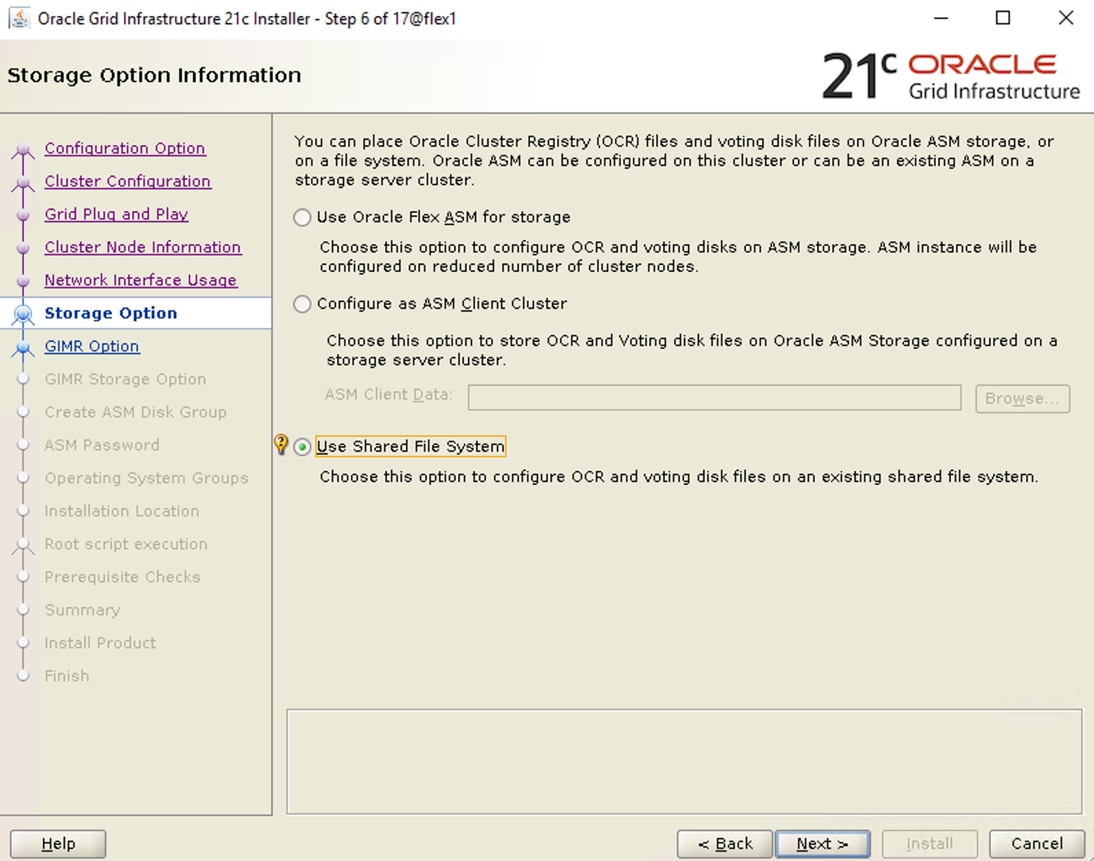Viewport: 1094px width, 861px height.
Task: Click the Cluster Configuration step marker icon
Action: [23, 182]
